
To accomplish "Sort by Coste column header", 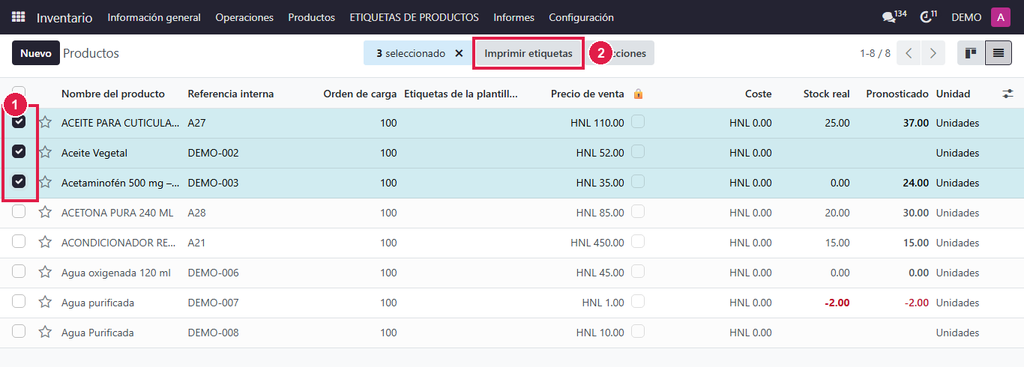I will tap(758, 94).
